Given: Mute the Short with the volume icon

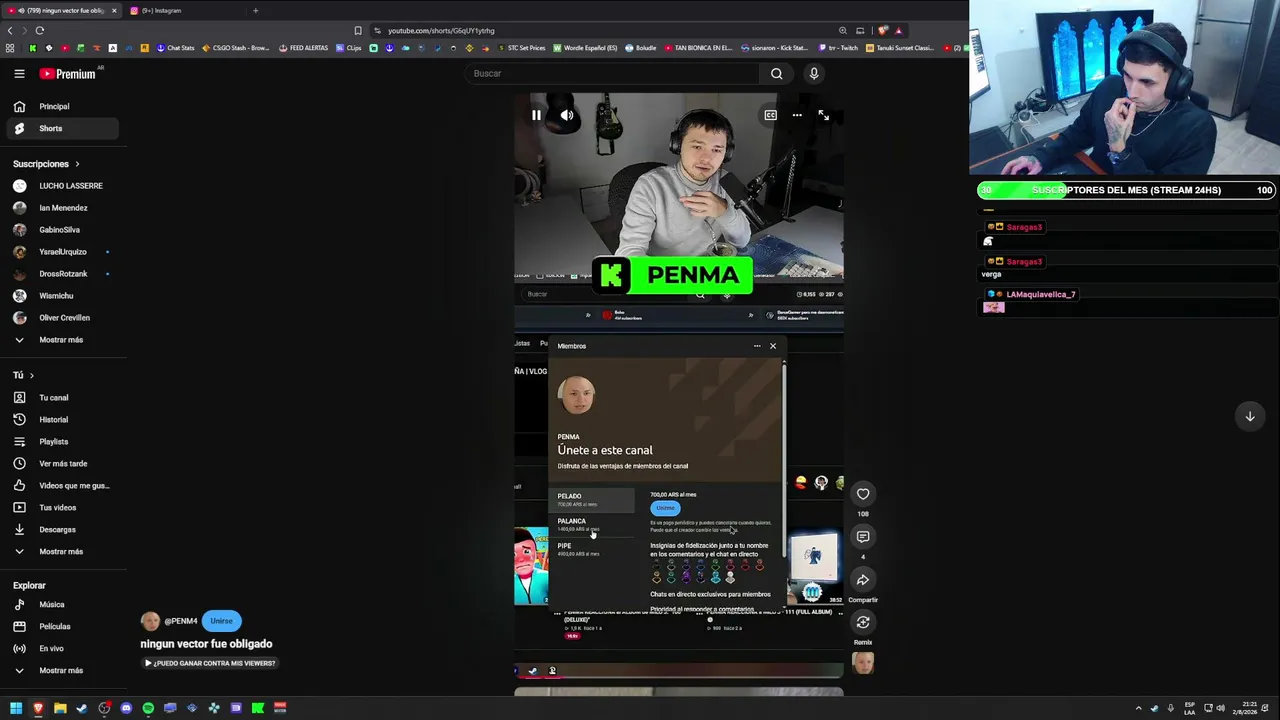Looking at the screenshot, I should pyautogui.click(x=567, y=115).
